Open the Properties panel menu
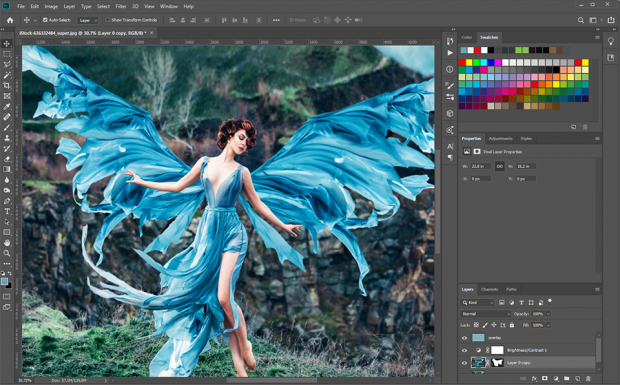The width and height of the screenshot is (620, 385). point(597,139)
